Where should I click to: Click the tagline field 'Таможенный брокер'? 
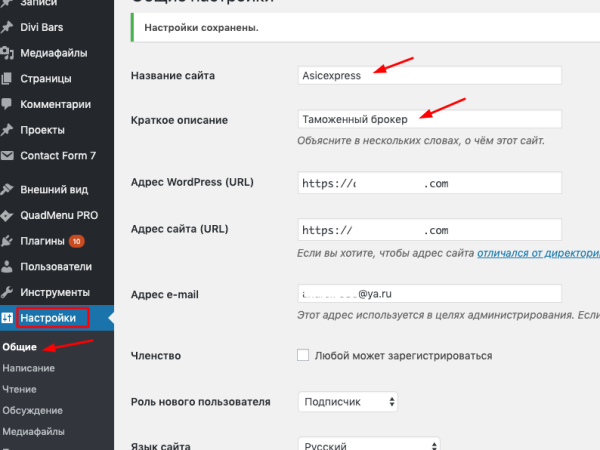[x=430, y=120]
